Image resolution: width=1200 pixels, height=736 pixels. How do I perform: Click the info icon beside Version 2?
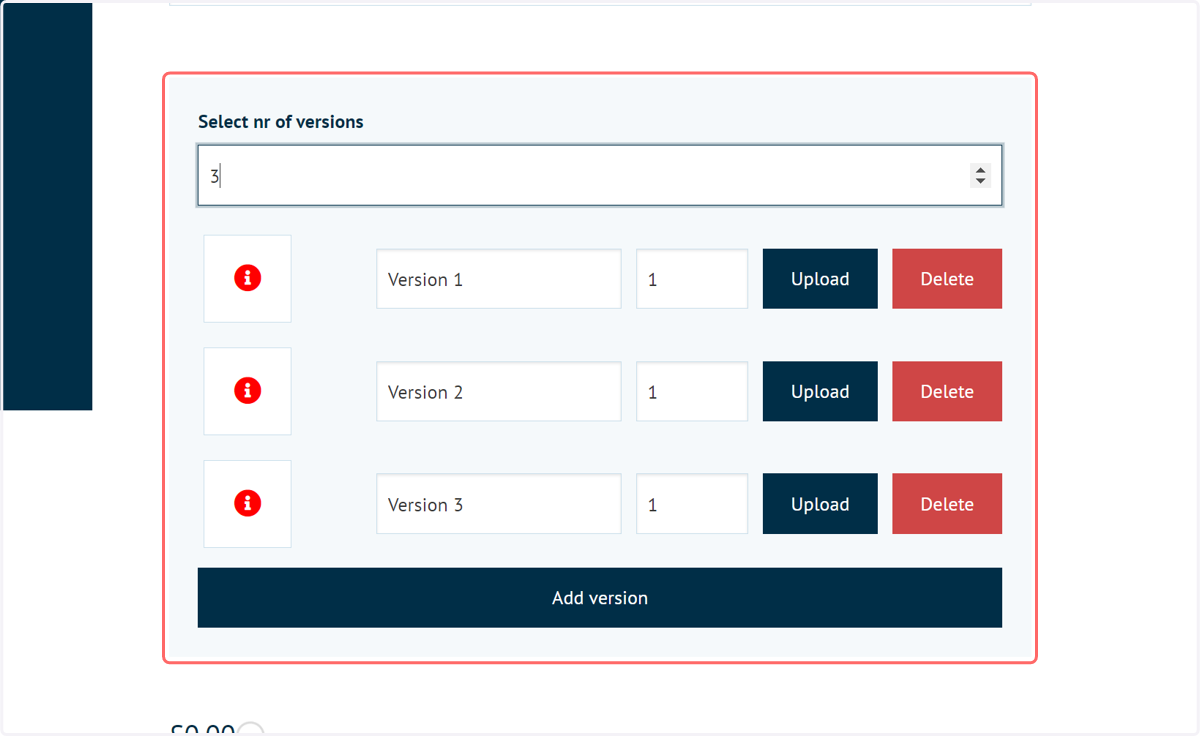247,391
